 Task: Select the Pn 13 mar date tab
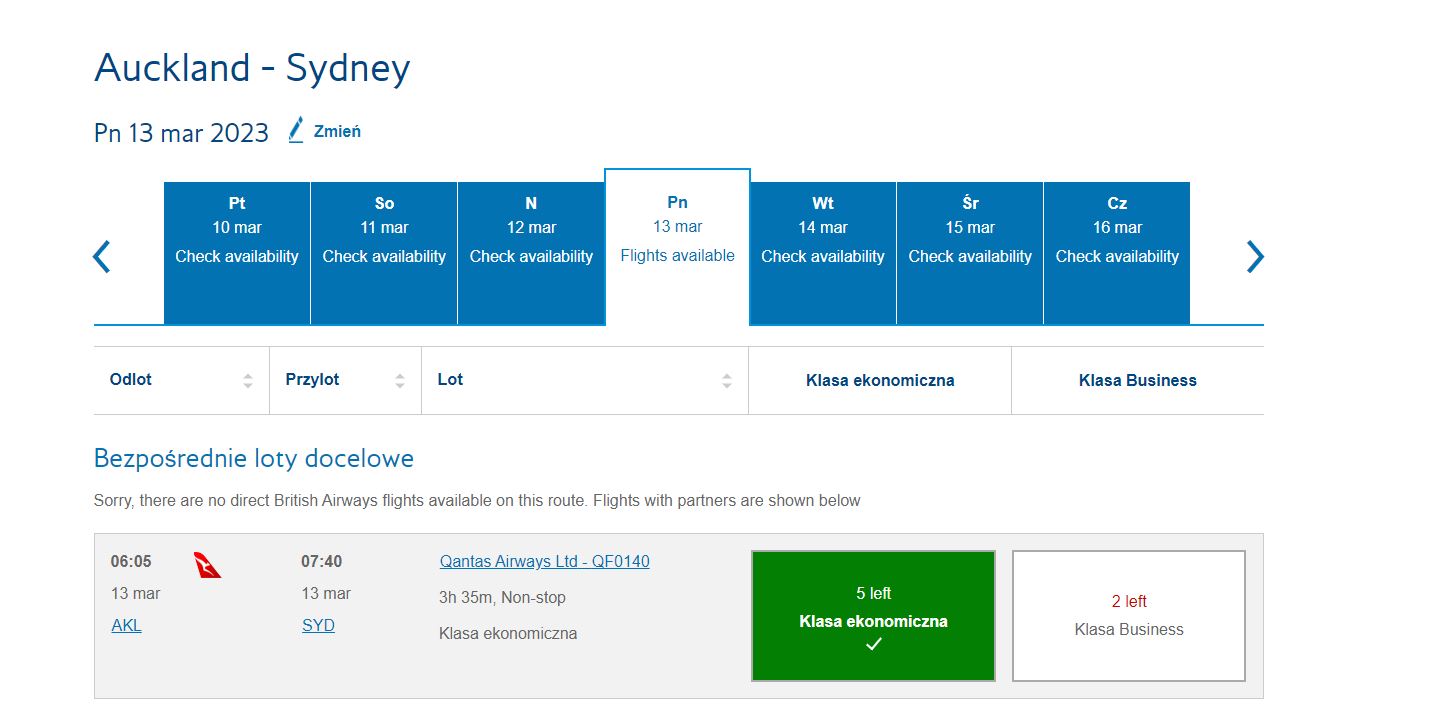click(x=677, y=247)
